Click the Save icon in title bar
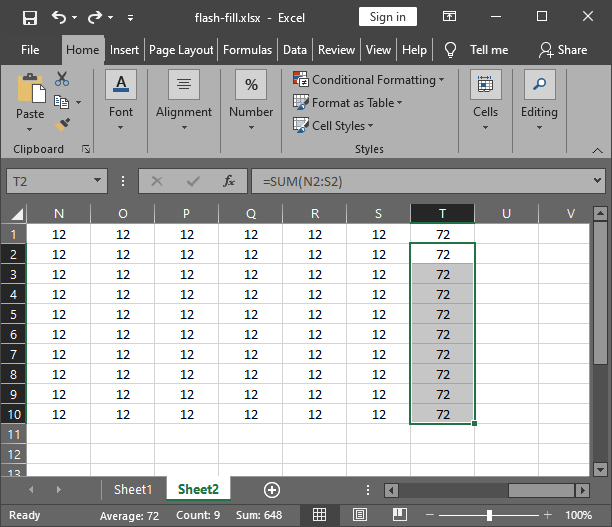The image size is (612, 527). (30, 18)
